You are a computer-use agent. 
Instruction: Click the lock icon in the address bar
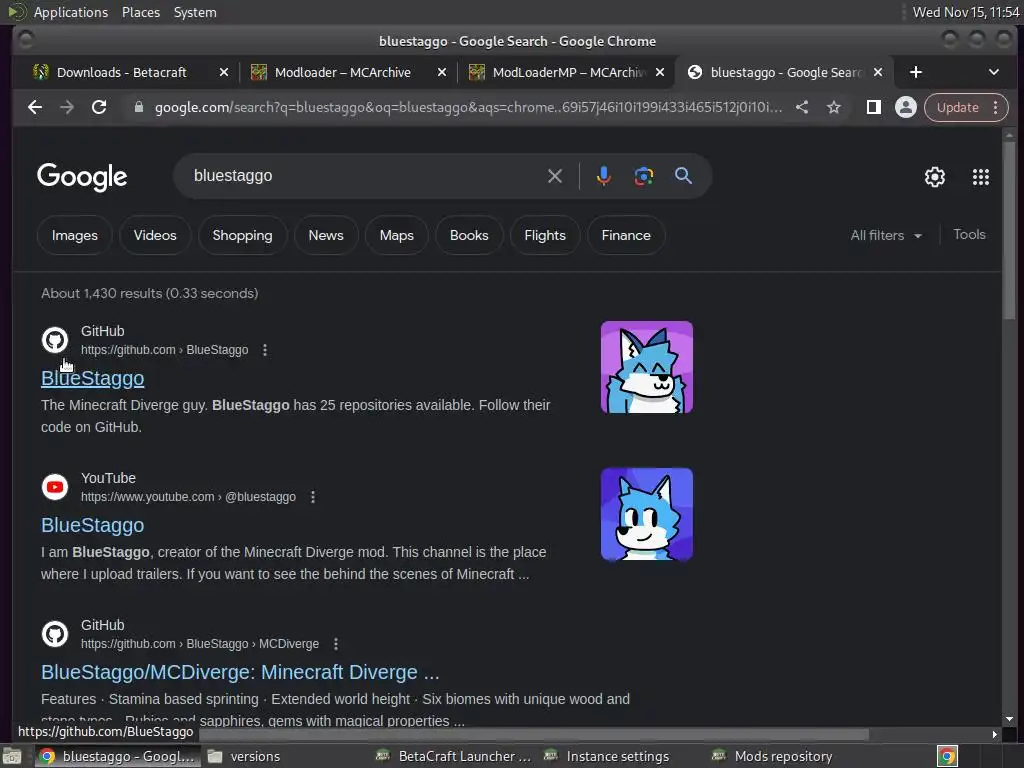coord(138,107)
